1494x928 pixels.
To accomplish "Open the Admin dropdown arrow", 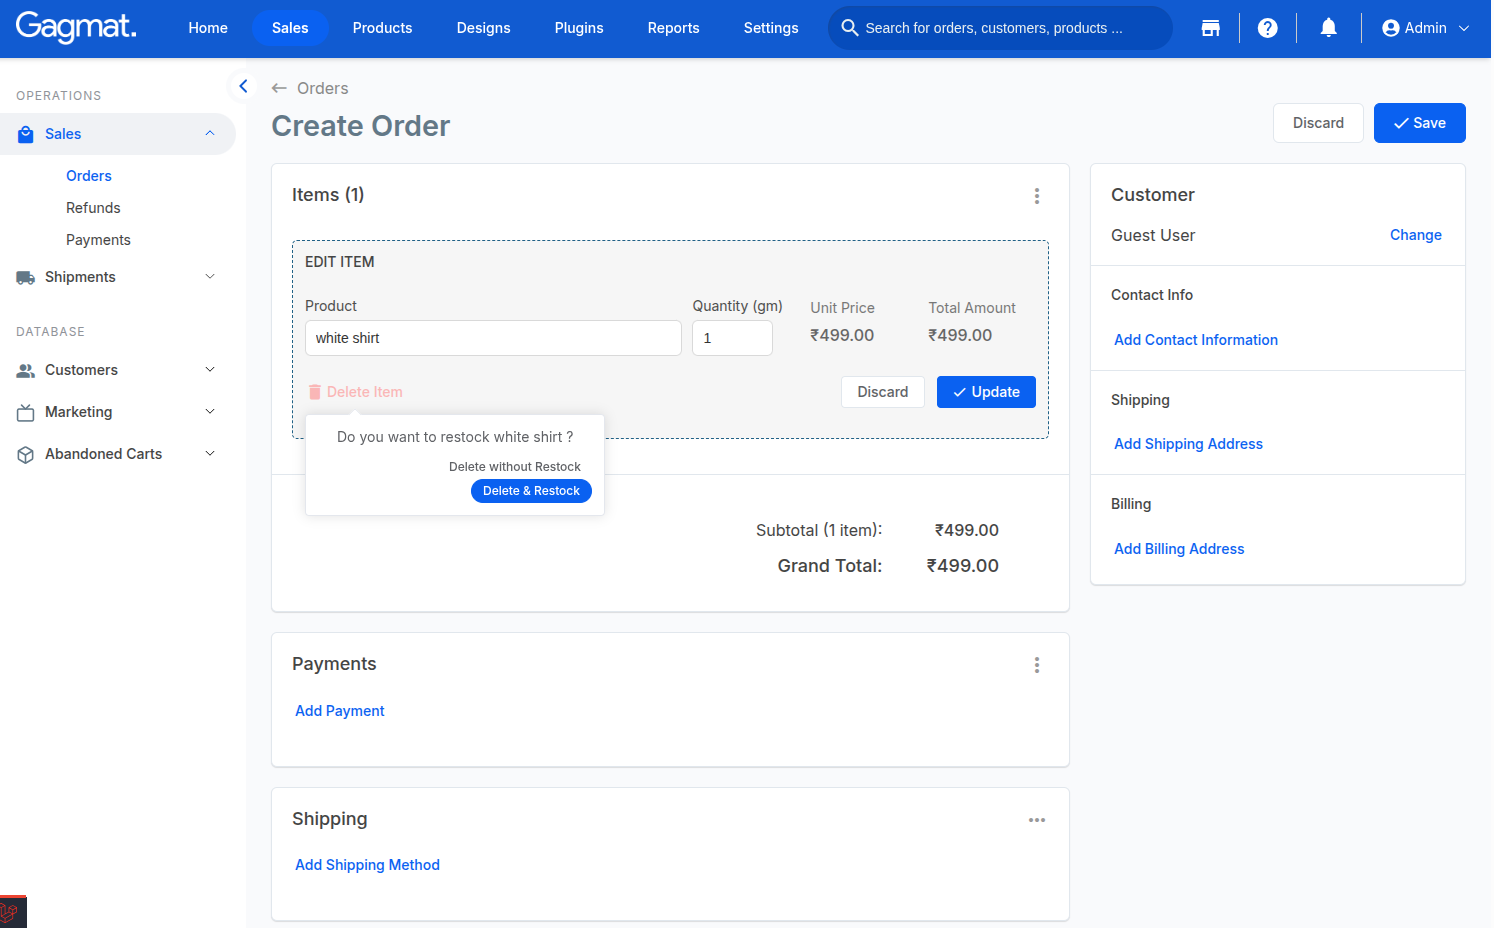I will 1464,28.
